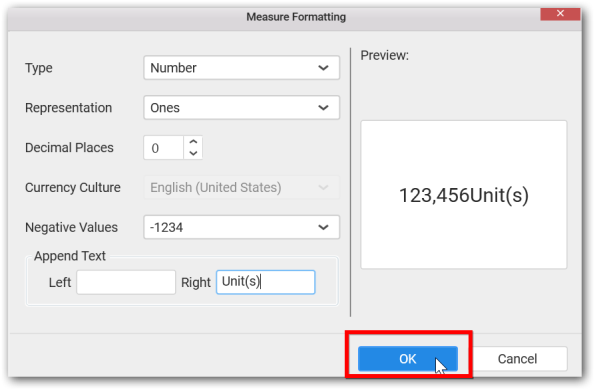The height and width of the screenshot is (390, 595).
Task: Click the disabled Currency Culture dropdown
Action: 241,187
